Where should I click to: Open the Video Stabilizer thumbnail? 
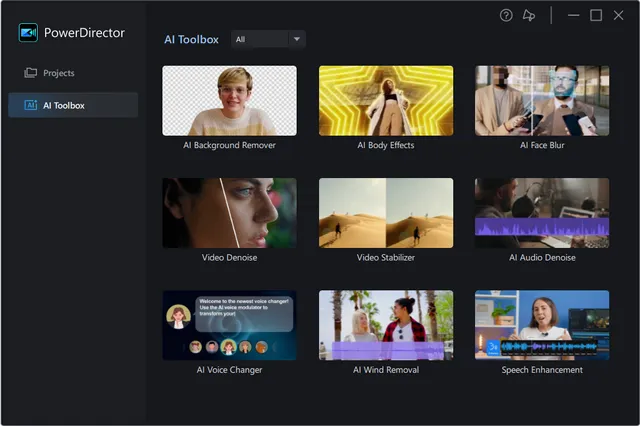[385, 212]
